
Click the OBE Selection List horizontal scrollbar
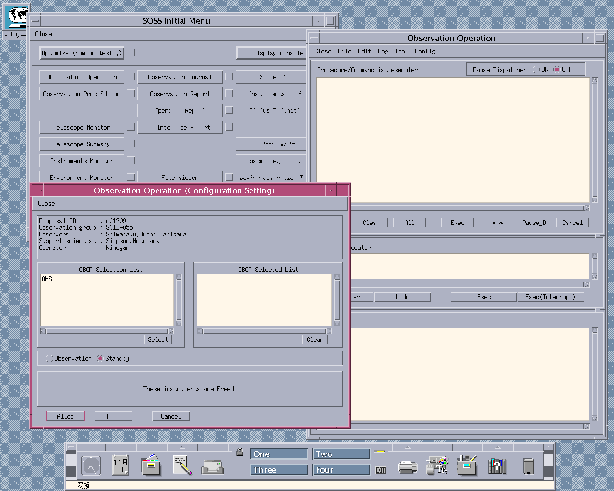(107, 331)
